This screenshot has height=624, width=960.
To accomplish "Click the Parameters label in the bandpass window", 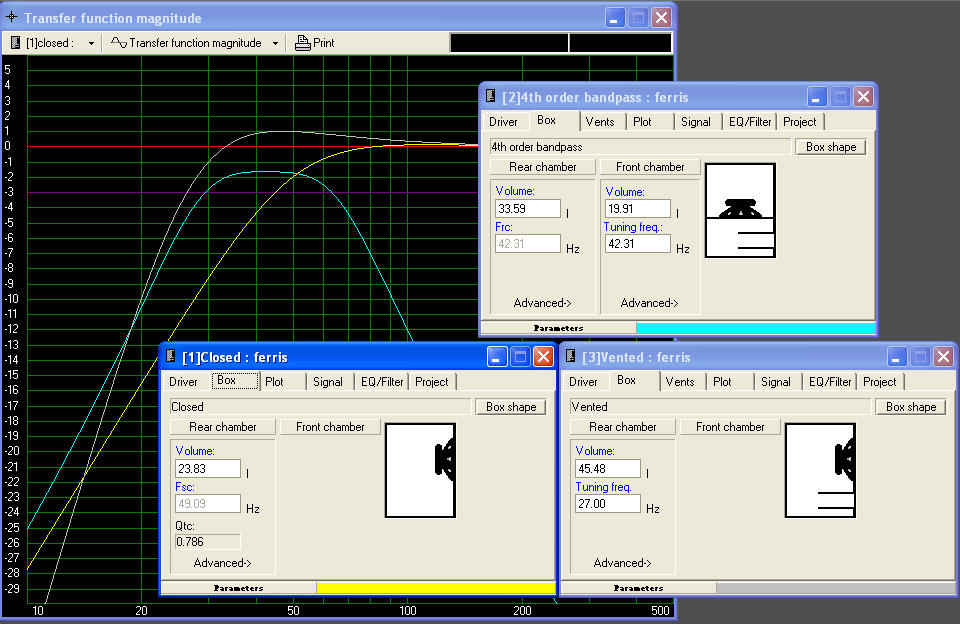I will pos(558,328).
